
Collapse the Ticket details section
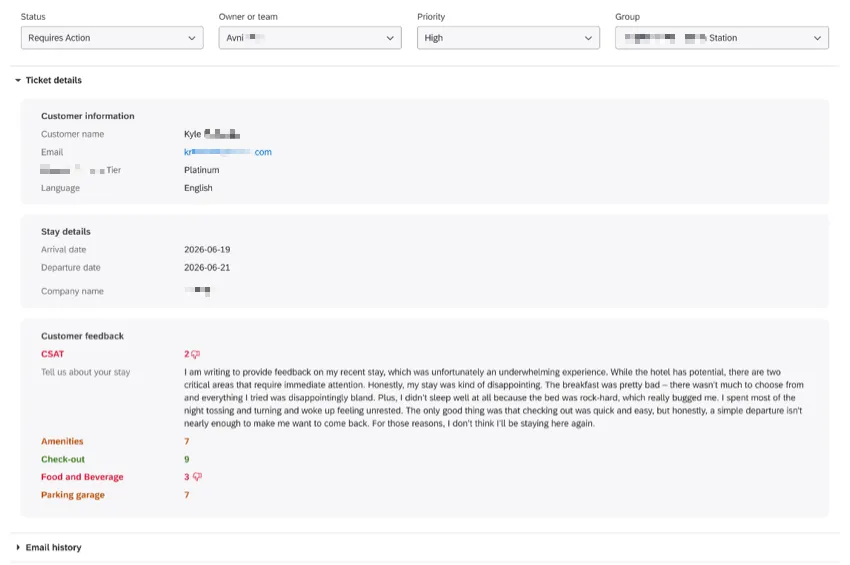click(48, 80)
